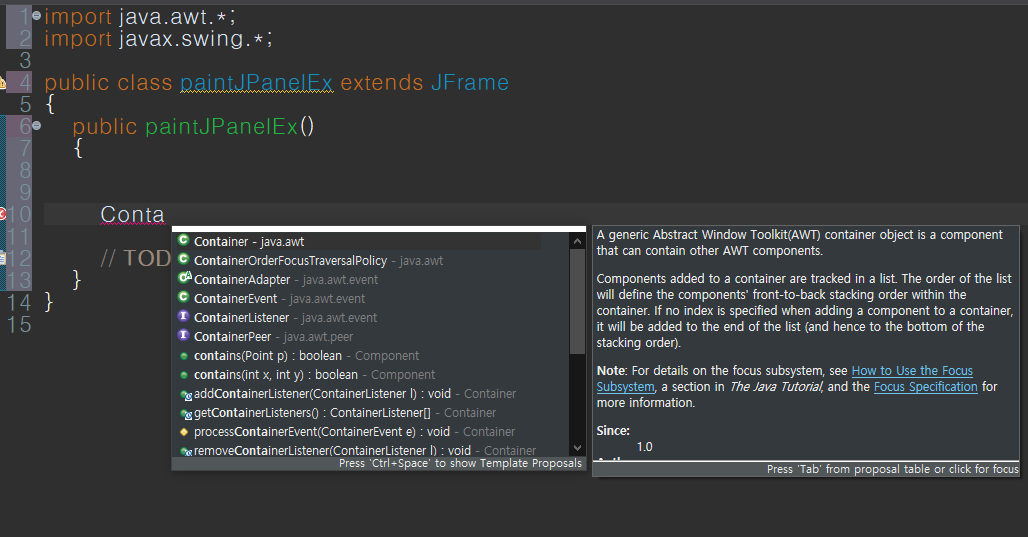This screenshot has width=1028, height=537.
Task: Click green method icon beside contains(int x, int y)
Action: click(x=184, y=375)
